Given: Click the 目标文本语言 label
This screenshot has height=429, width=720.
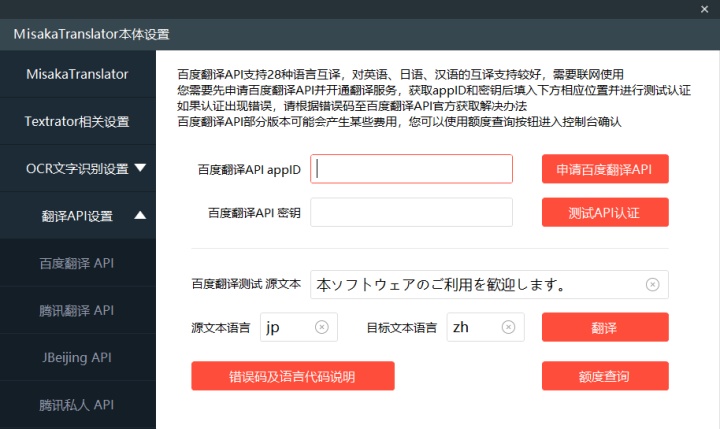Looking at the screenshot, I should click(401, 327).
